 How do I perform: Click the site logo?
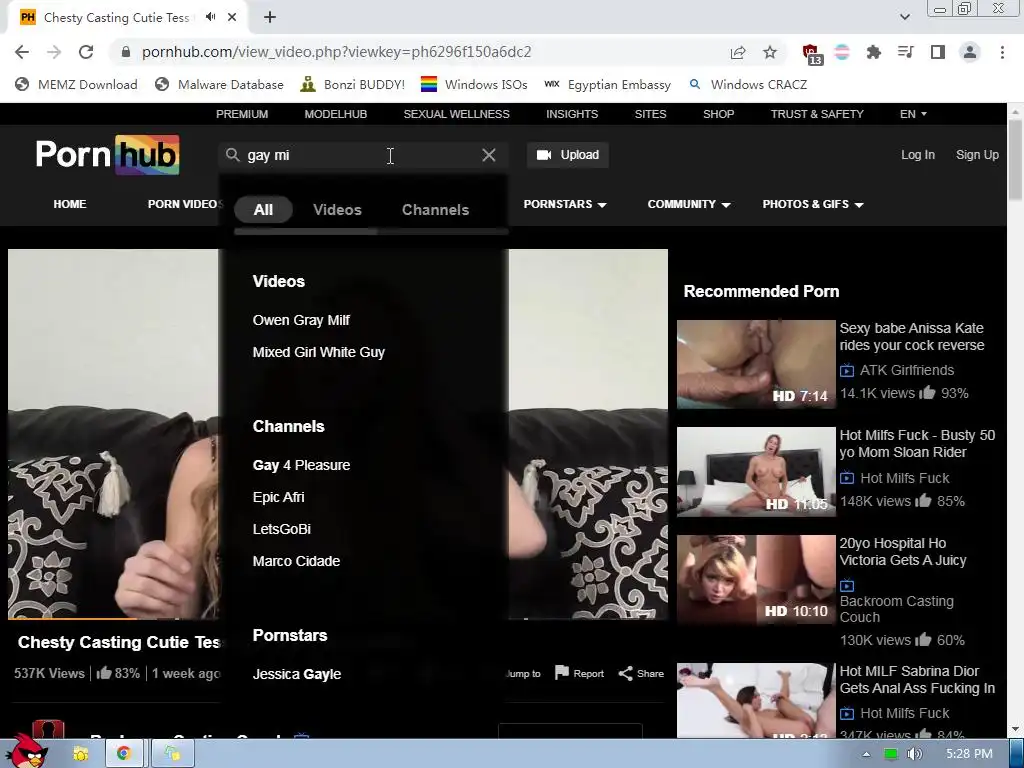(108, 155)
